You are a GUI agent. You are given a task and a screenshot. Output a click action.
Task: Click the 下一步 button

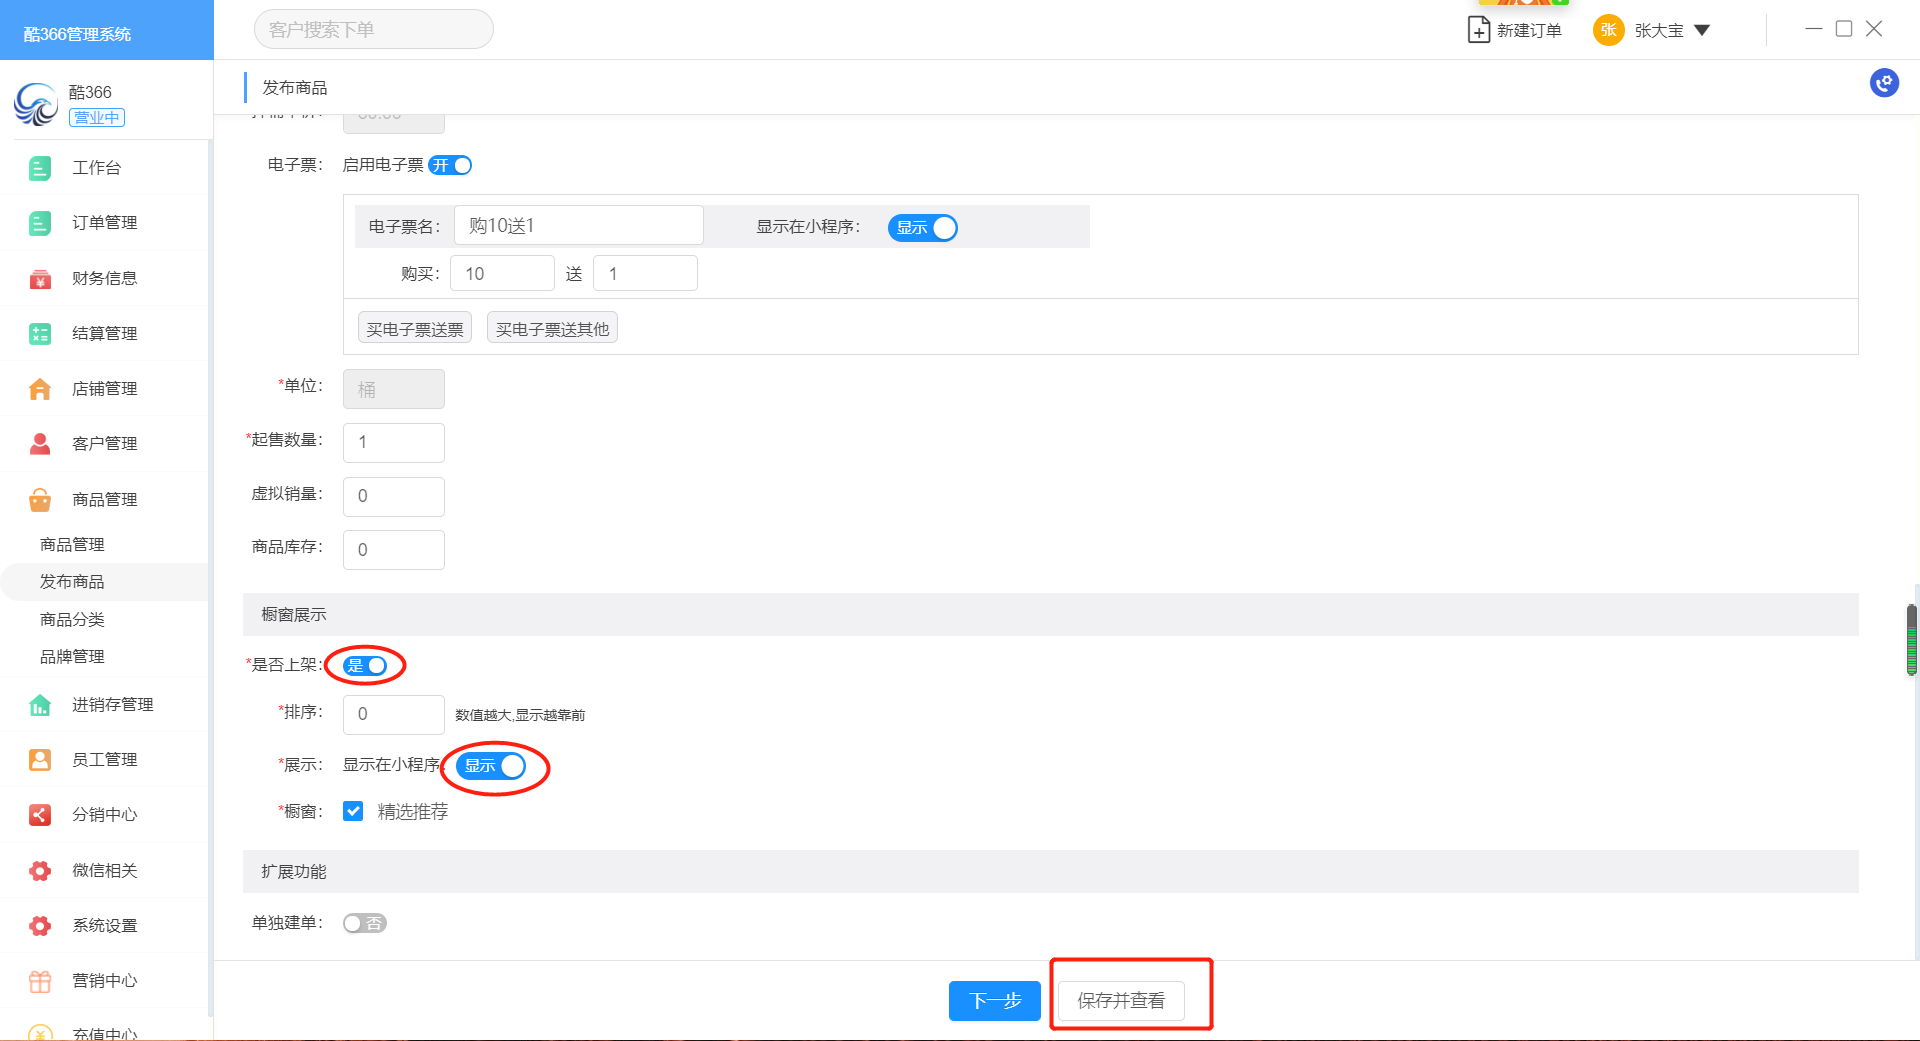[x=994, y=1001]
